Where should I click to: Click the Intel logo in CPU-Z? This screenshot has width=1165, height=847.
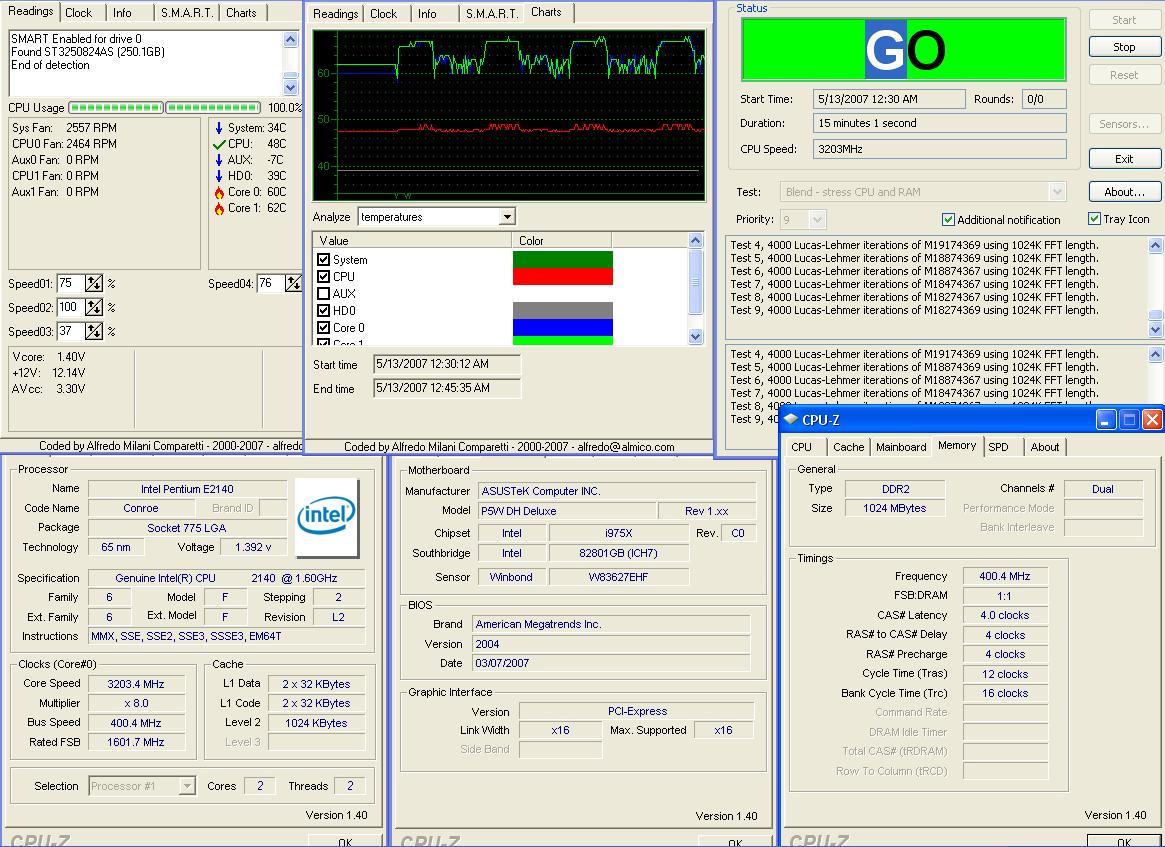328,517
